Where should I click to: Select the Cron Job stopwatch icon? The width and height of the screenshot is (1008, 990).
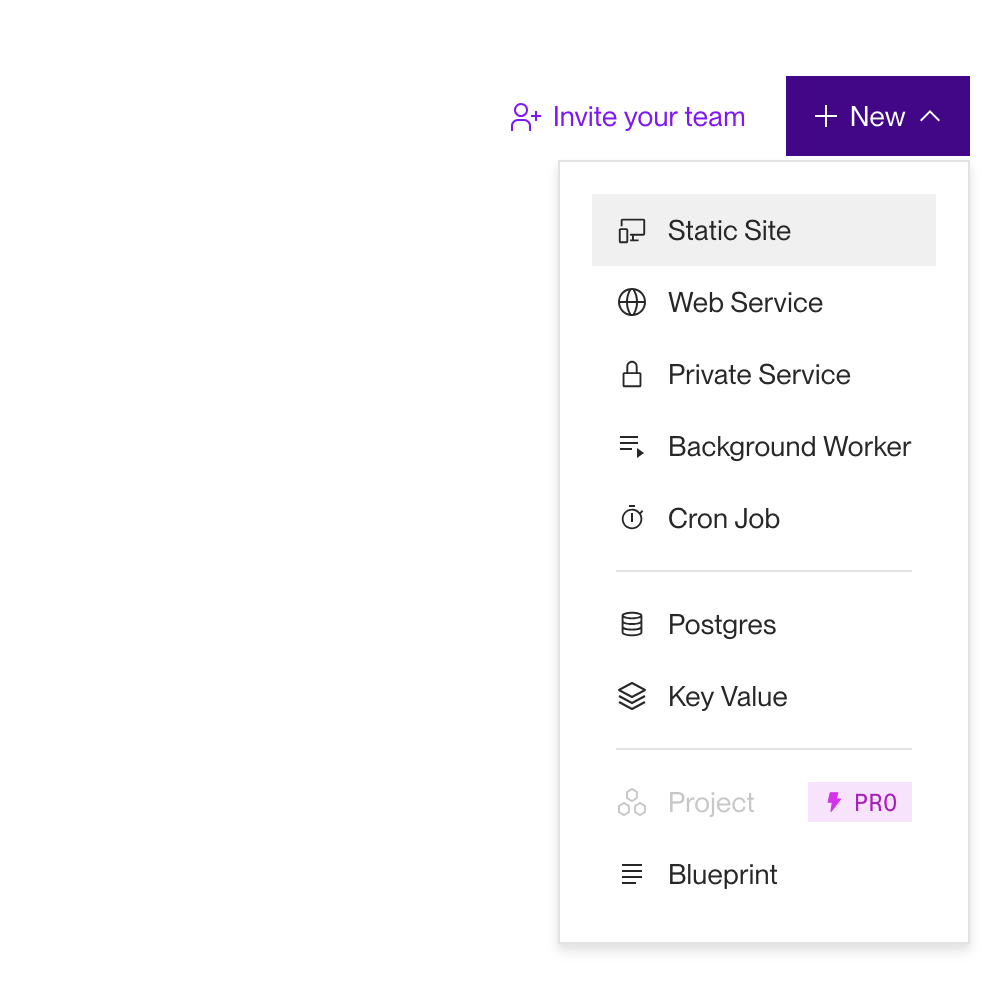[x=632, y=518]
